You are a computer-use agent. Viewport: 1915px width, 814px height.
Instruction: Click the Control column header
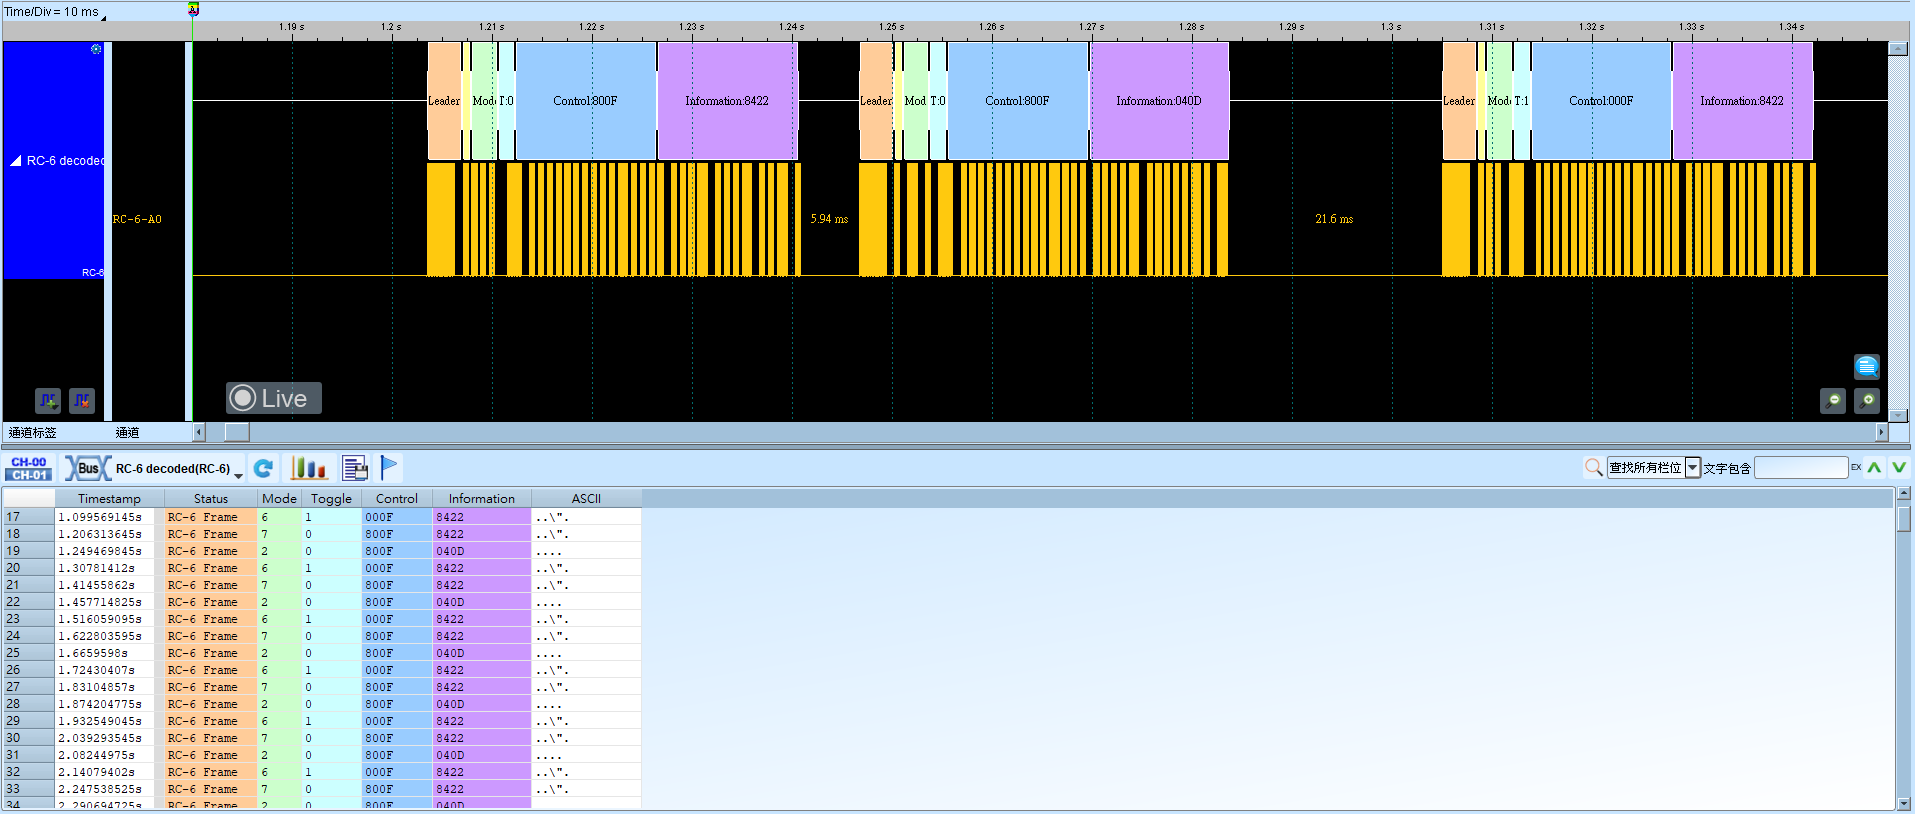tap(397, 499)
